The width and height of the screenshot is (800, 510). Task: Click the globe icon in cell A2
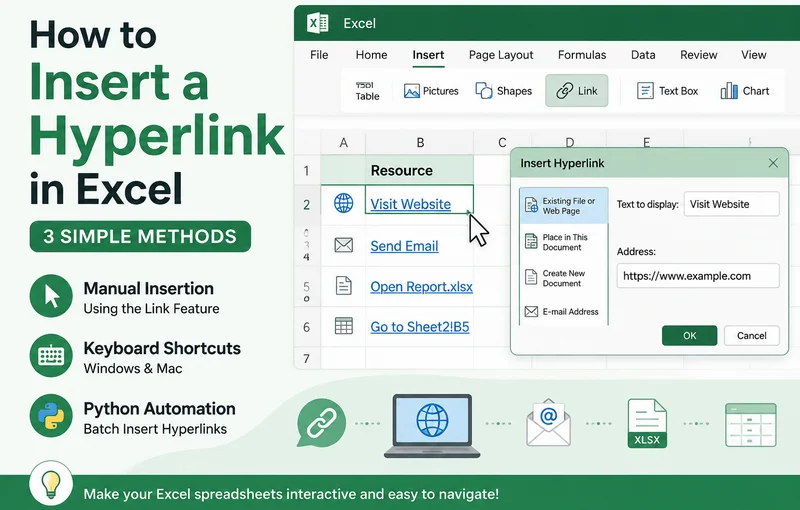pos(343,203)
